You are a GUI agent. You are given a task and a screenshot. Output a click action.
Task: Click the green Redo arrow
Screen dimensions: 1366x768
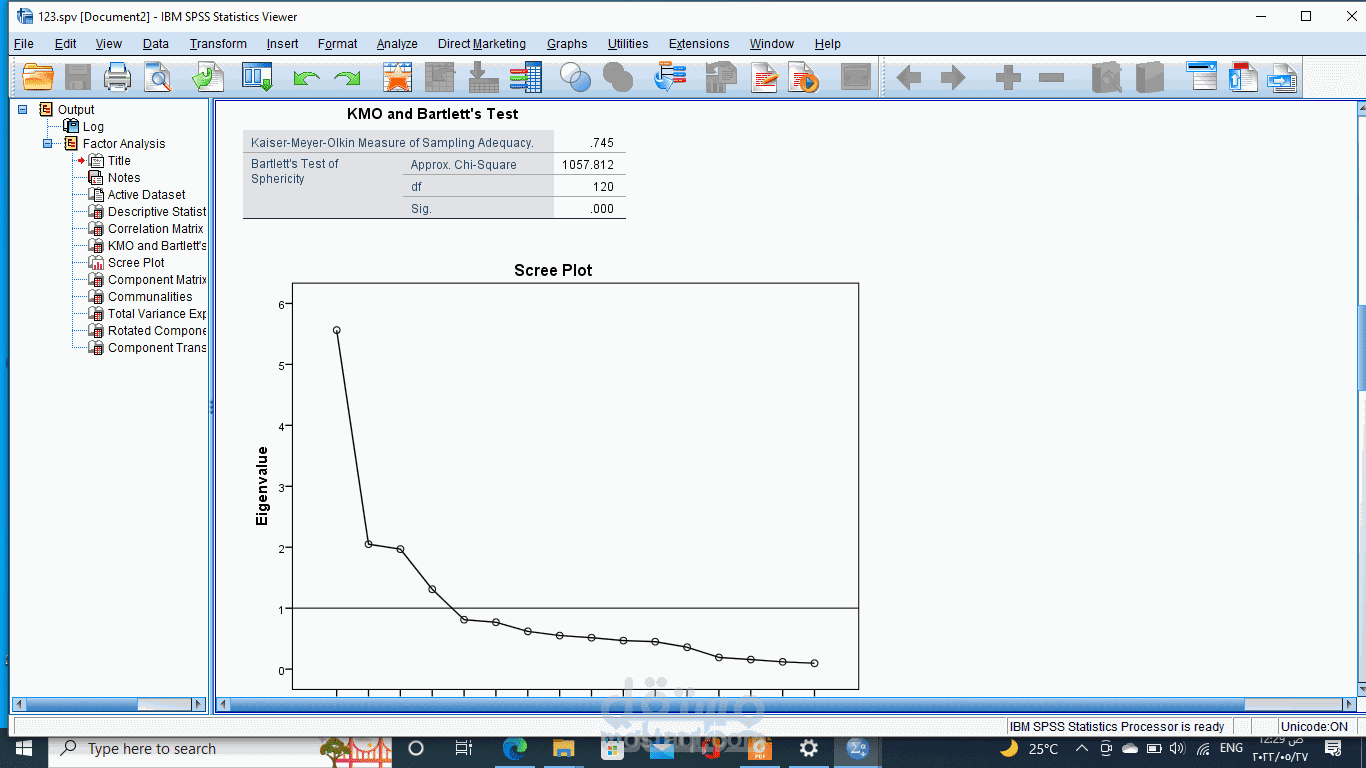click(347, 77)
